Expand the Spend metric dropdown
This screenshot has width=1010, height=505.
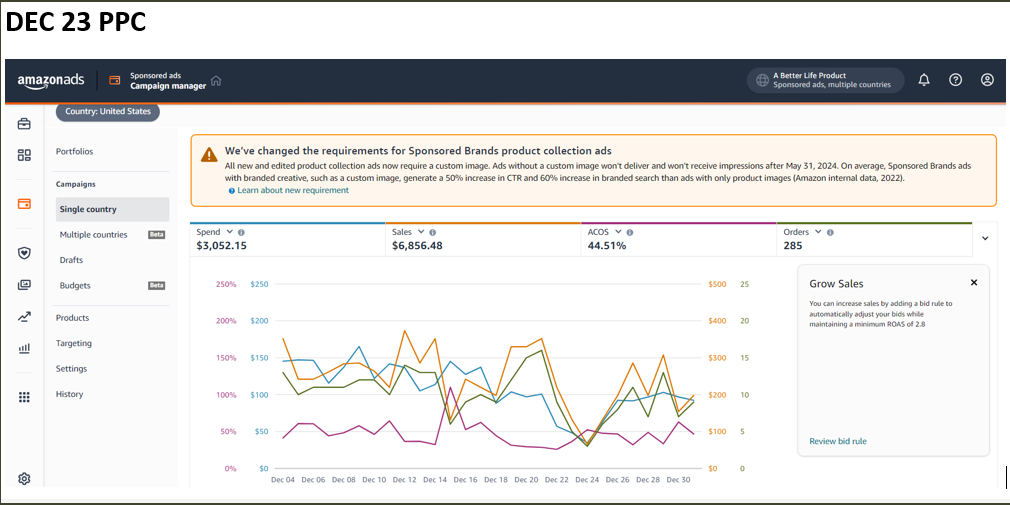point(228,232)
